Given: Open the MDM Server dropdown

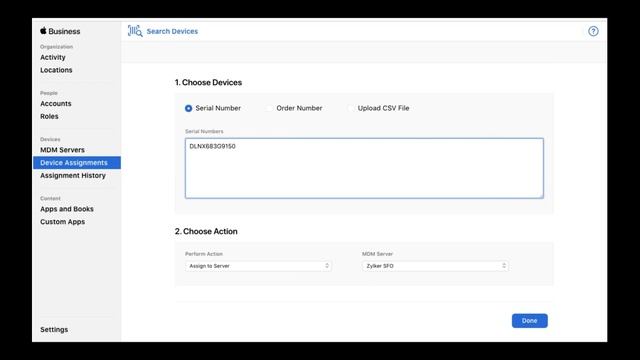Looking at the screenshot, I should [435, 266].
